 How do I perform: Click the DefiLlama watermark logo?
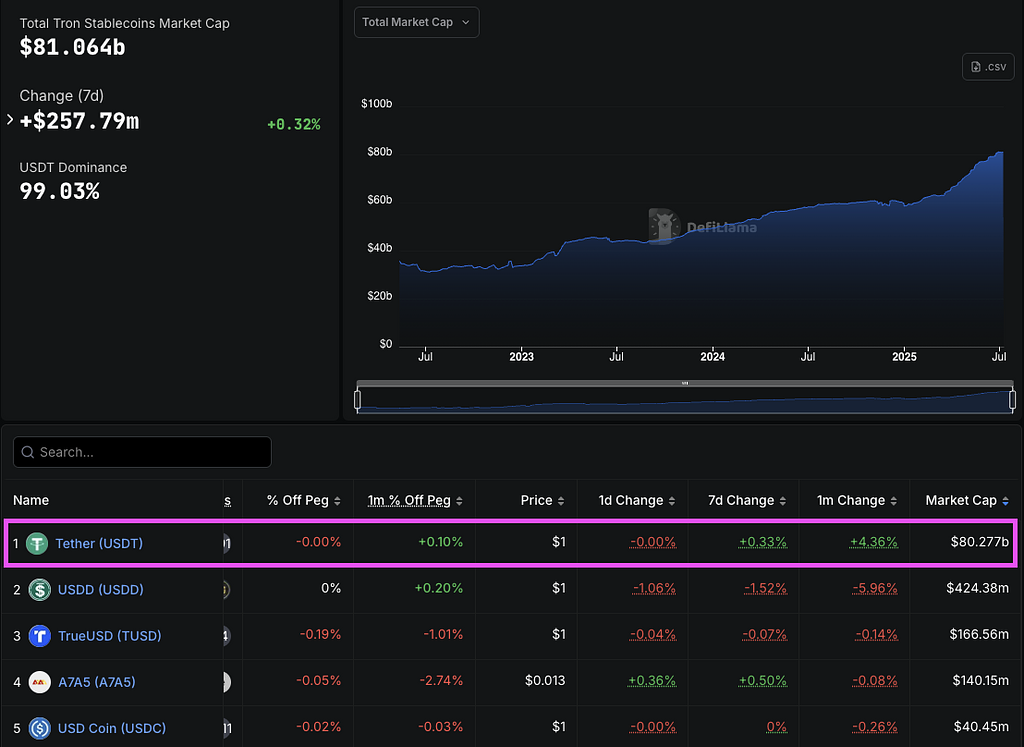[664, 226]
